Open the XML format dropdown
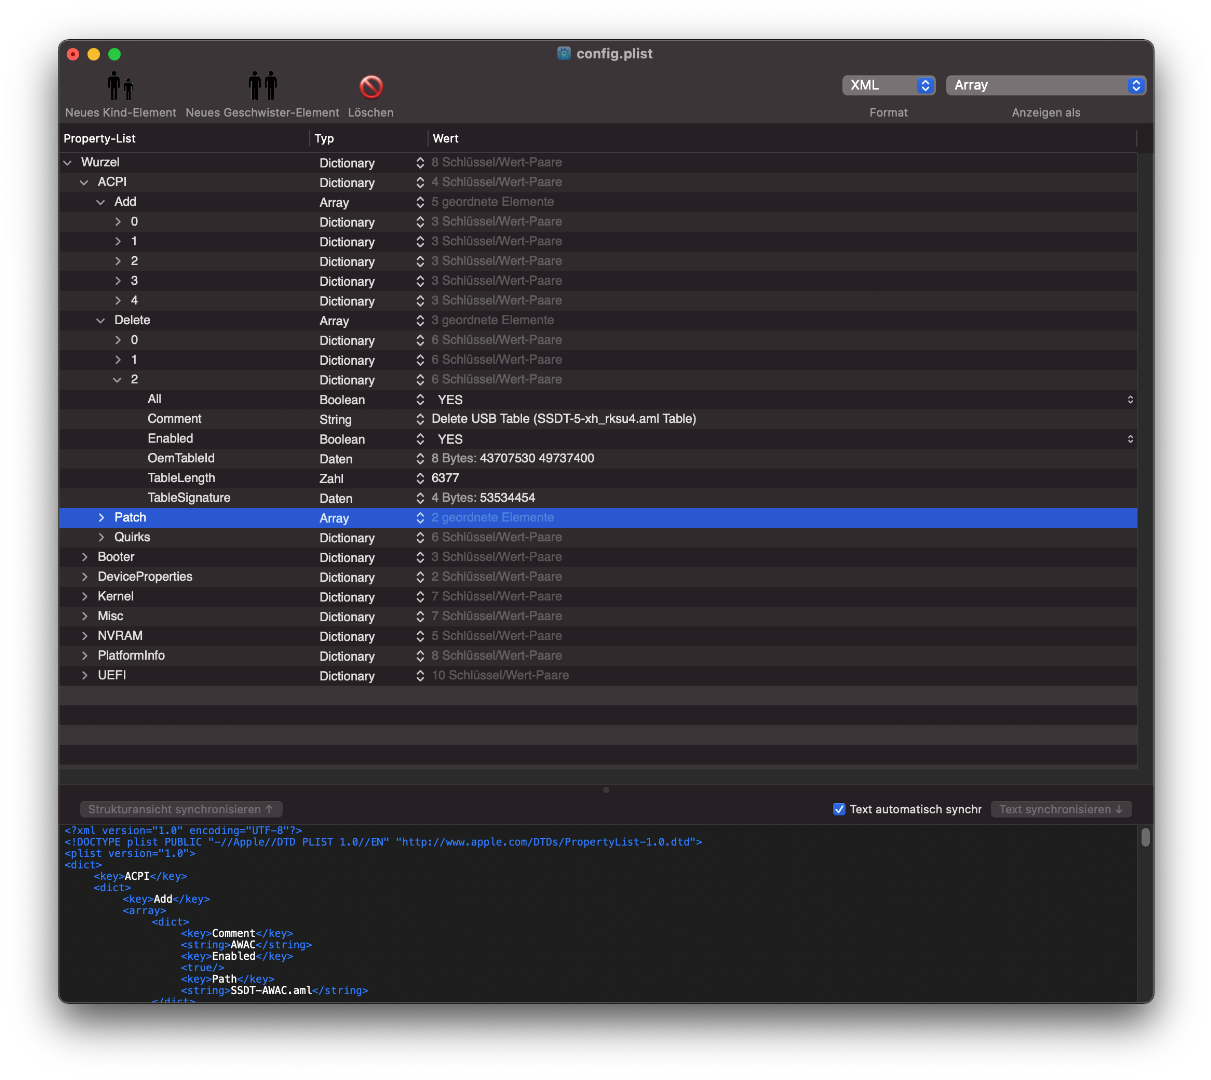 pyautogui.click(x=888, y=86)
